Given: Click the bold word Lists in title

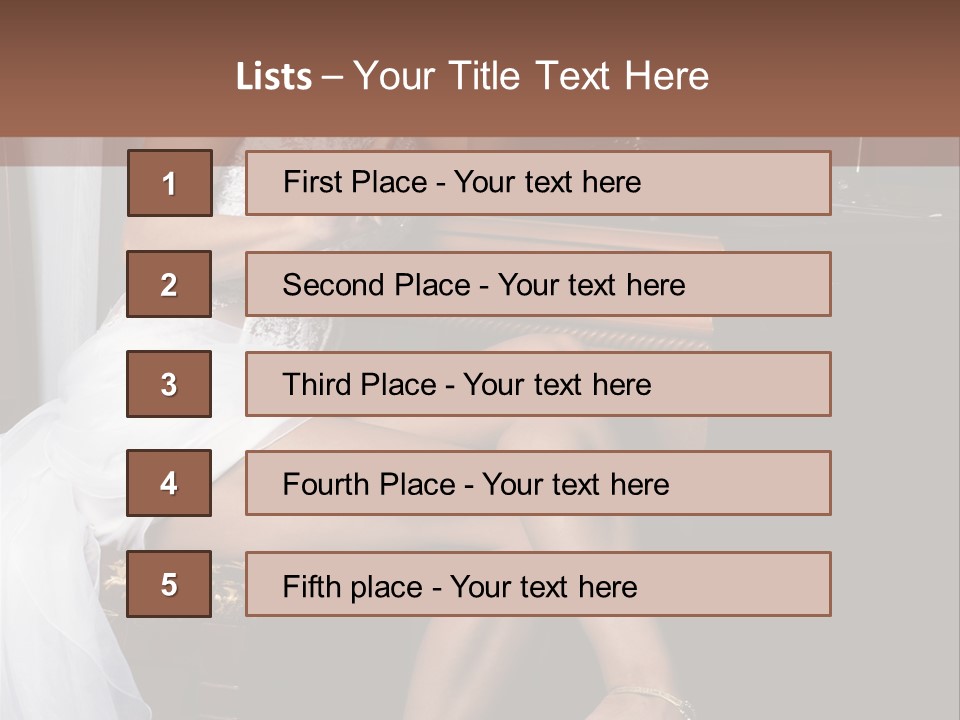Looking at the screenshot, I should pyautogui.click(x=273, y=77).
